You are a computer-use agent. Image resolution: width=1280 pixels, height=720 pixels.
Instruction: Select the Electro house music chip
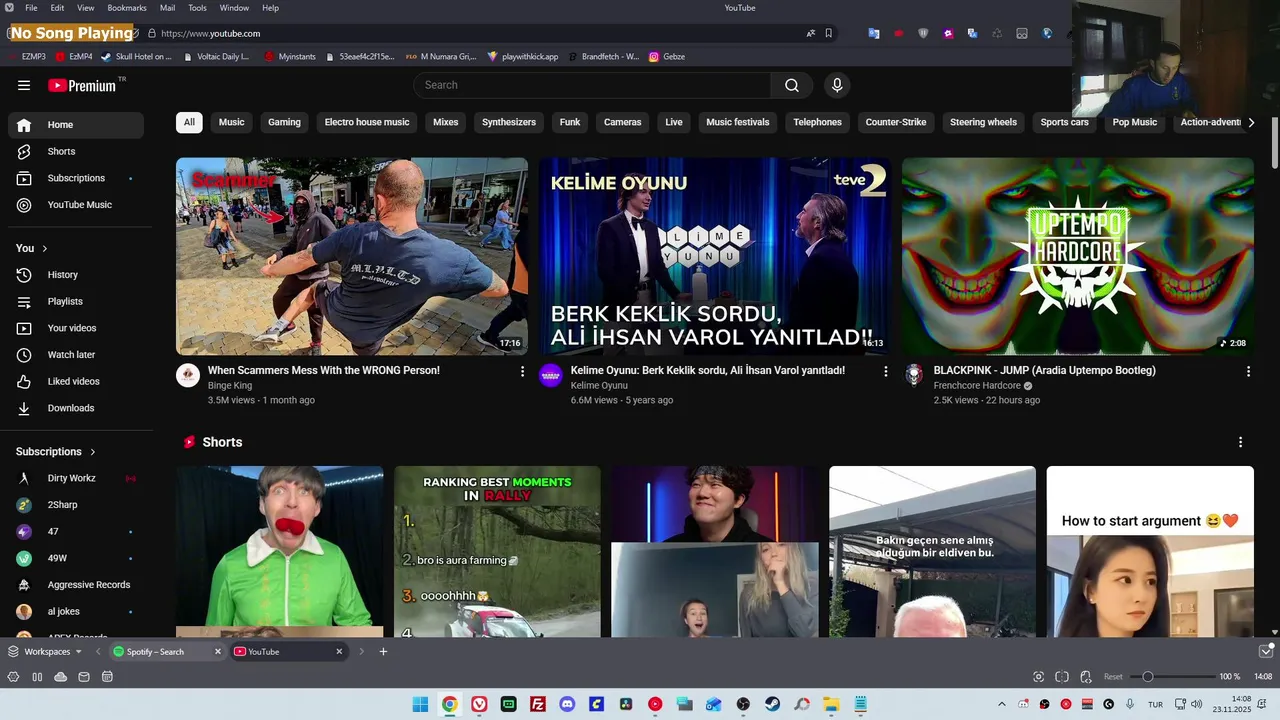367,122
